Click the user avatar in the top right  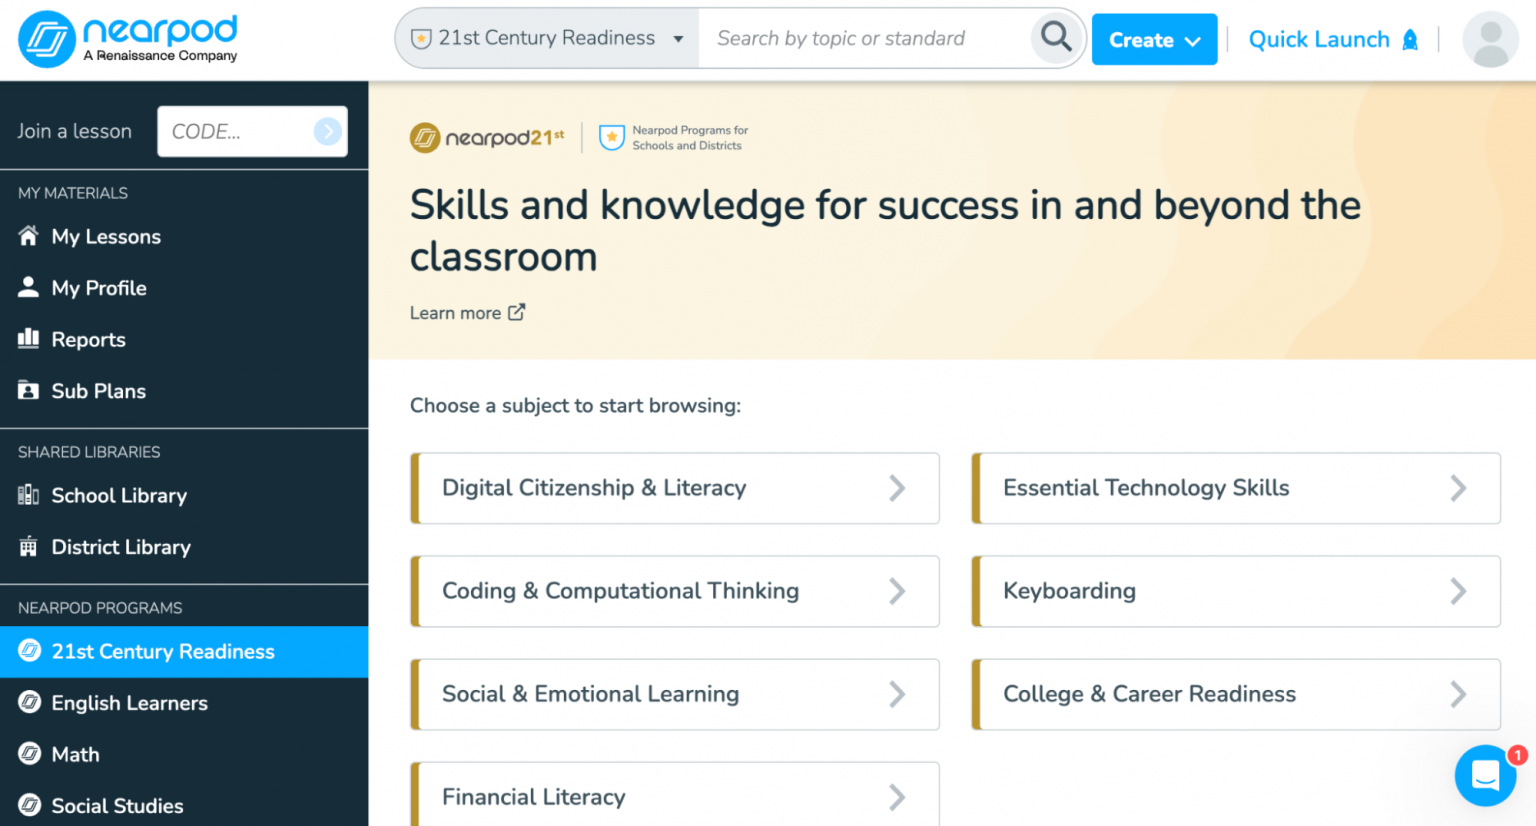1490,39
